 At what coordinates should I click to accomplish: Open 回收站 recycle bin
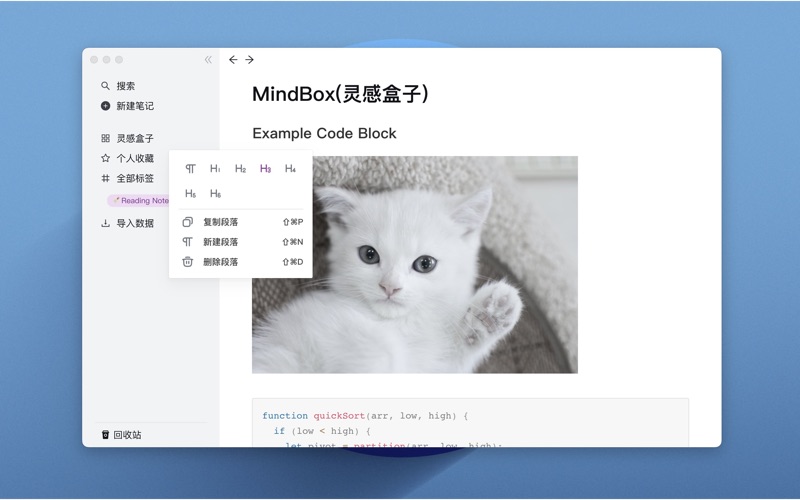[127, 435]
